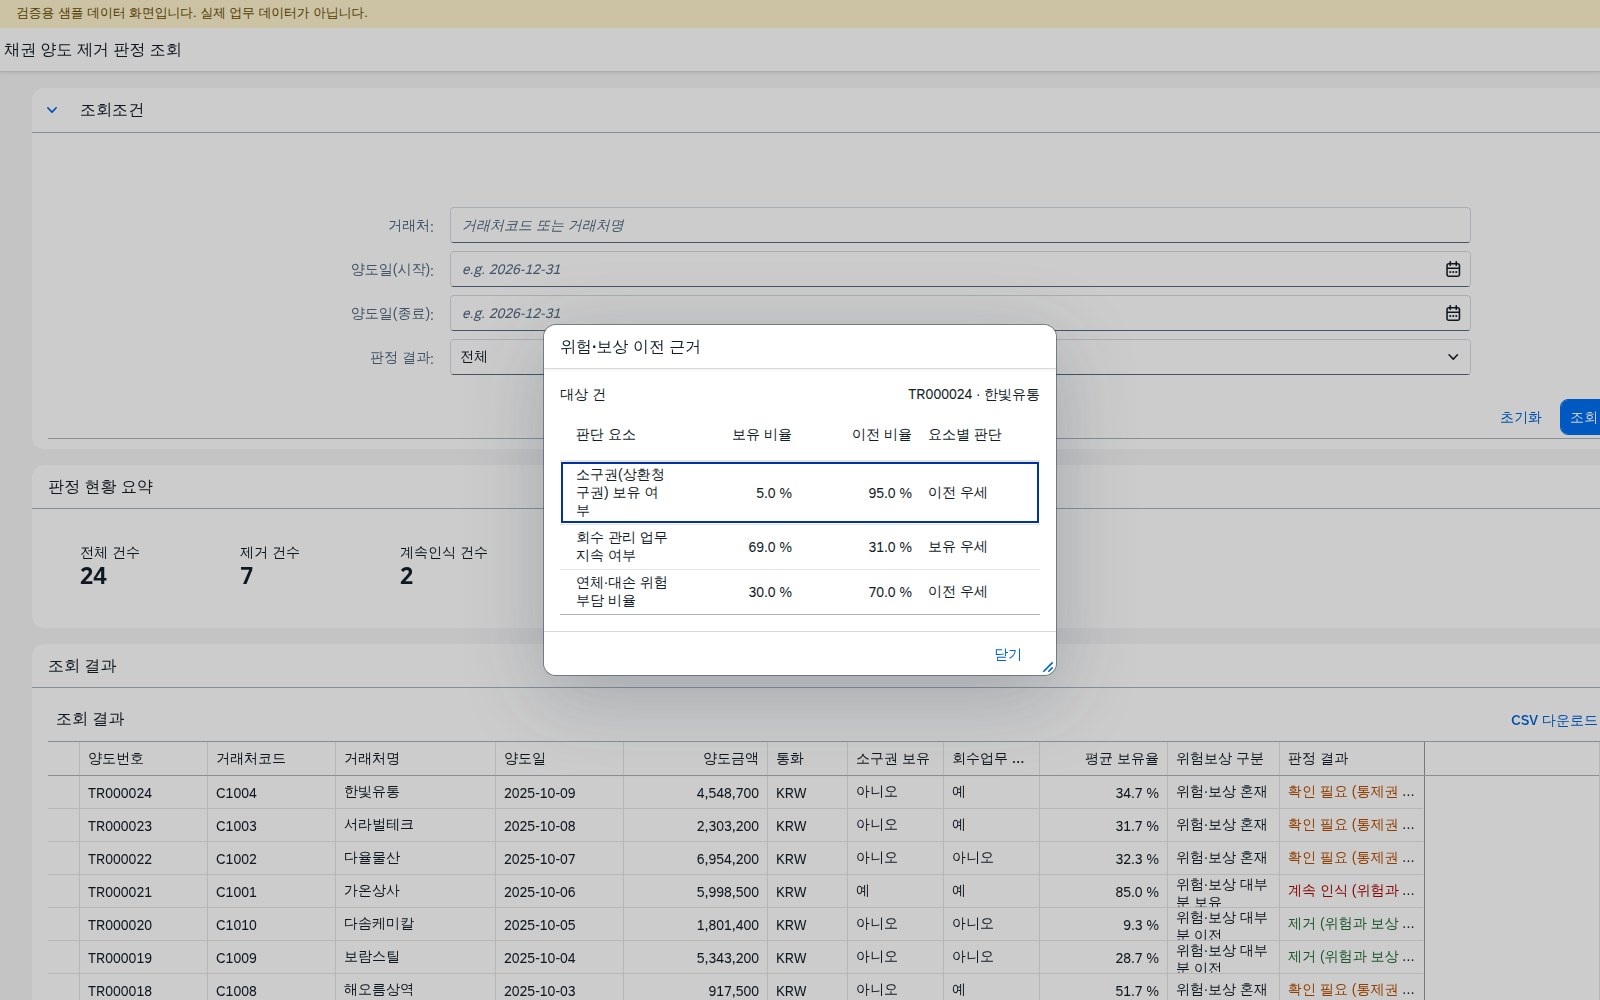Sort by the 양도금액 column header
Viewport: 1600px width, 1000px height.
pos(695,759)
